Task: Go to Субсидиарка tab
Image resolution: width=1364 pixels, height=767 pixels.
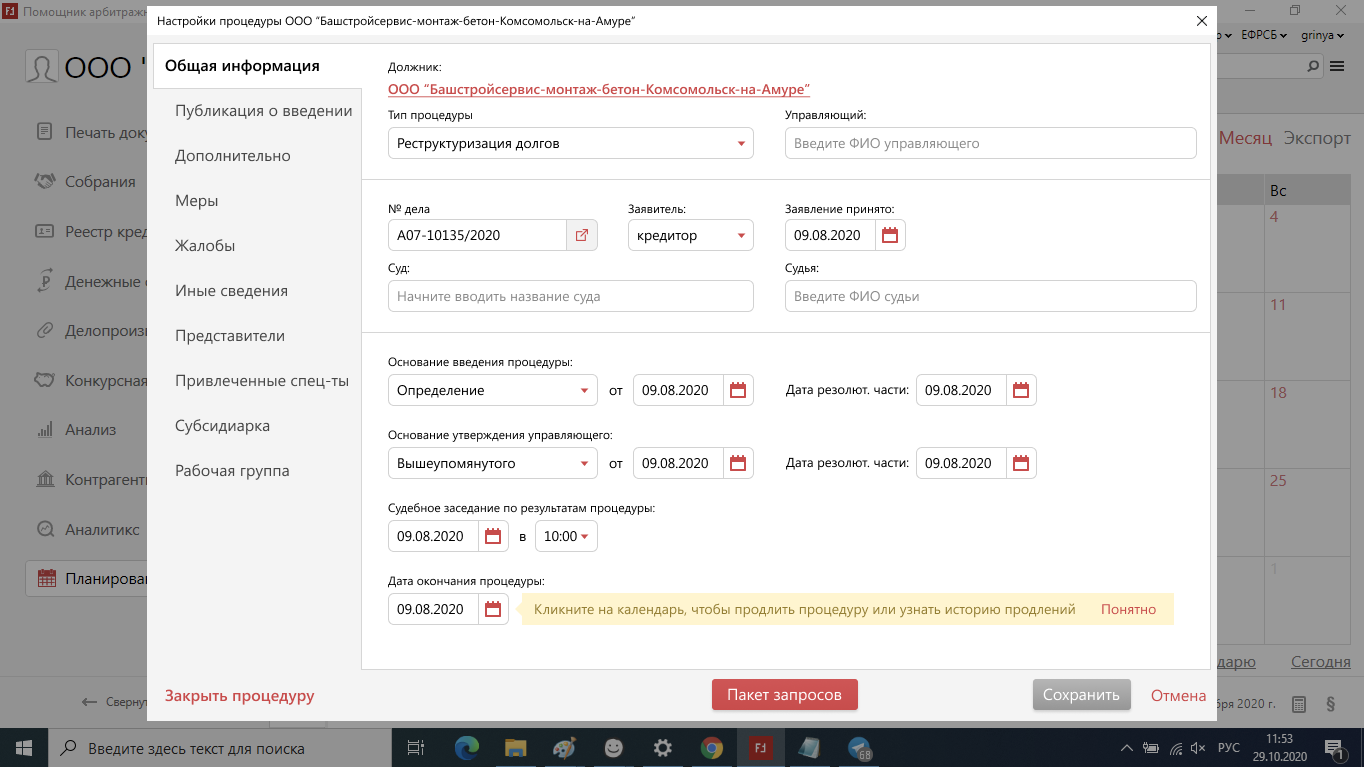Action: click(222, 426)
